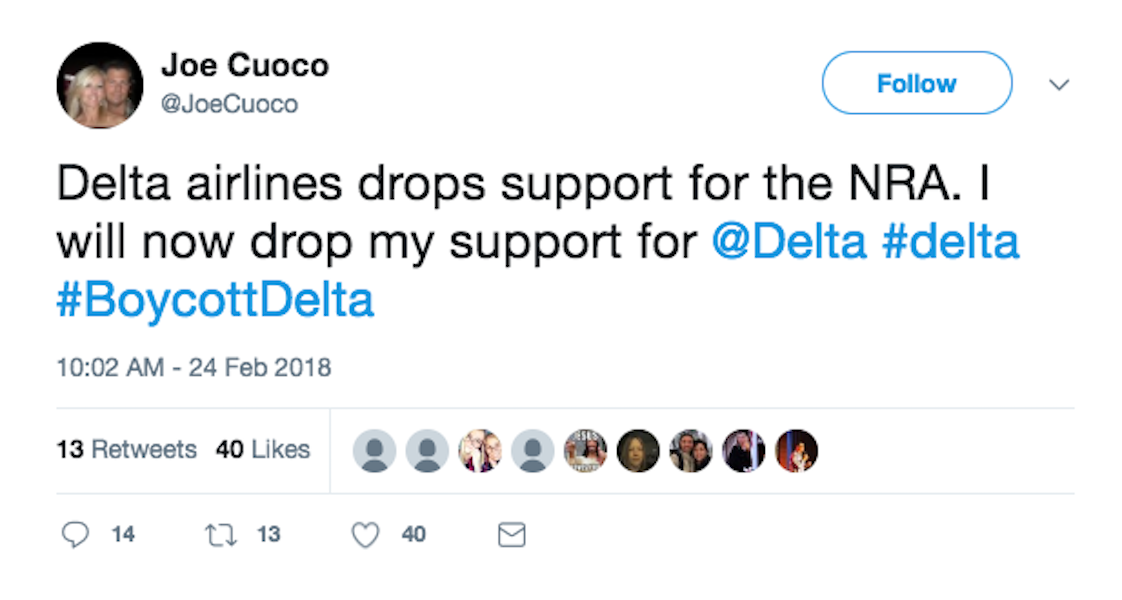View the 40 Likes list

point(263,449)
